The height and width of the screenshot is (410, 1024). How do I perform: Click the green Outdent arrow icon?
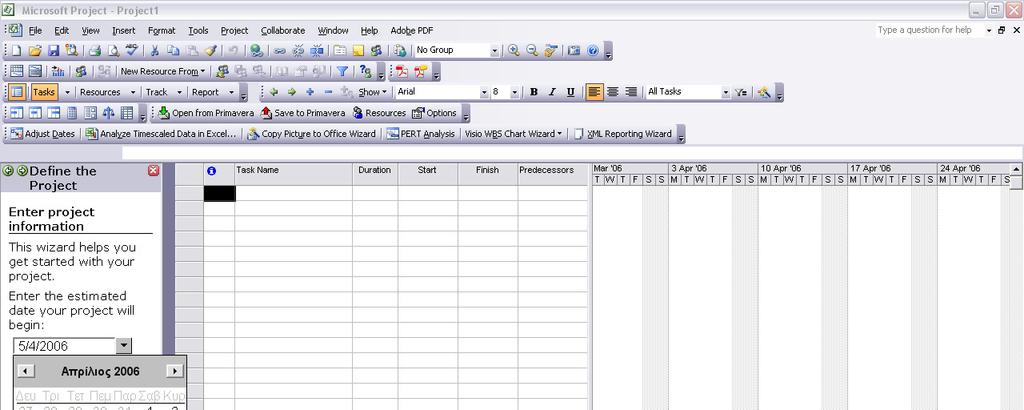coord(274,92)
